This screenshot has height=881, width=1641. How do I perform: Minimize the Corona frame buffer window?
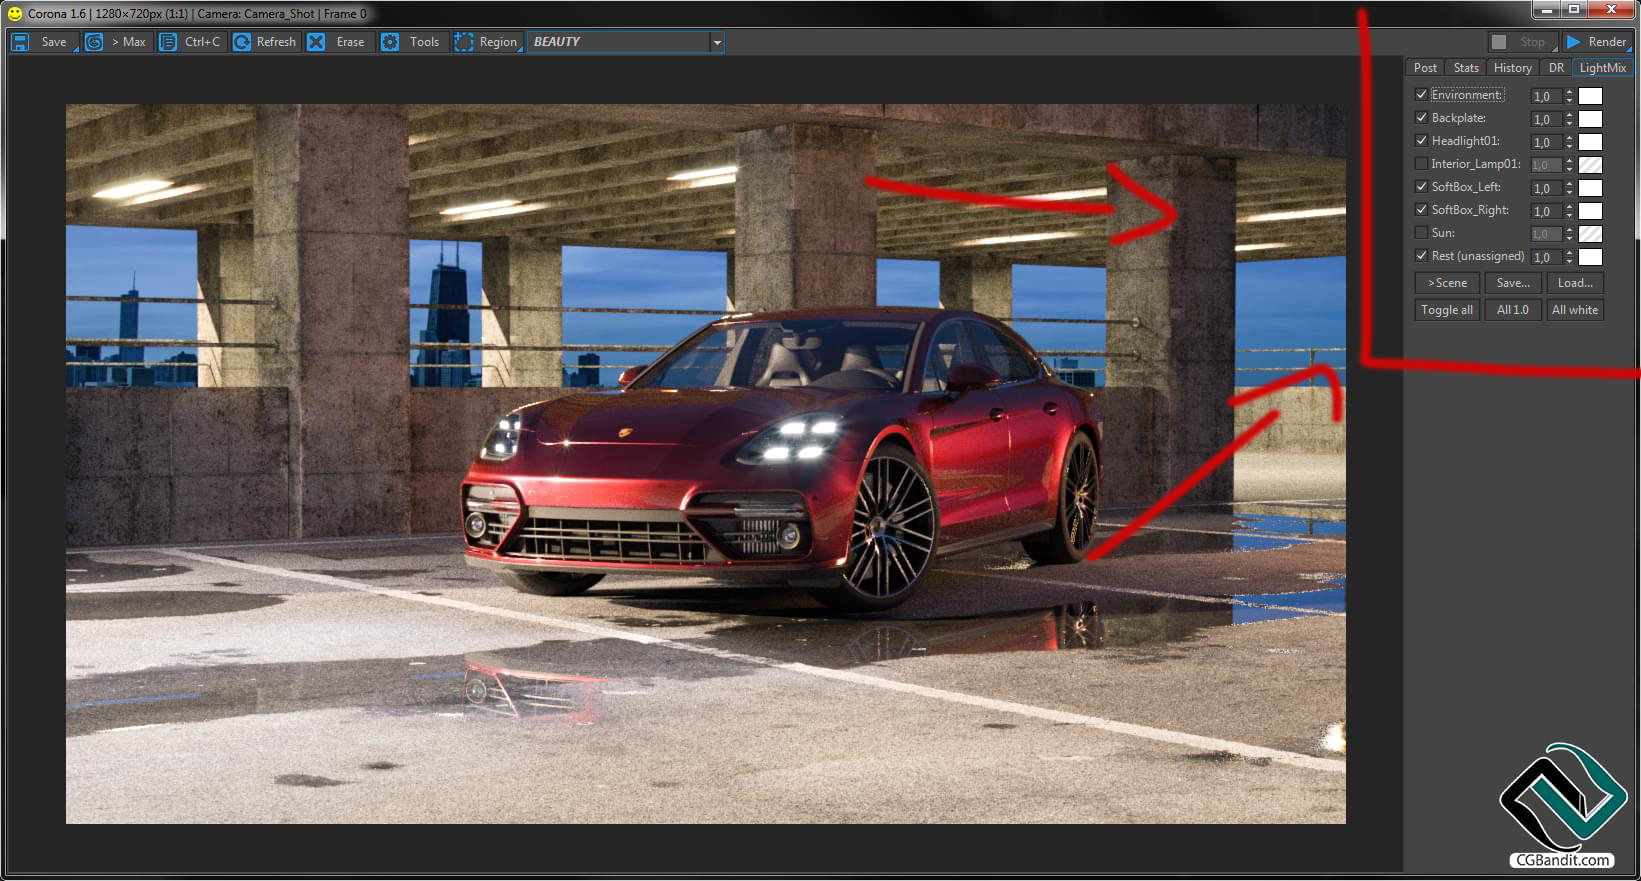pos(1547,9)
